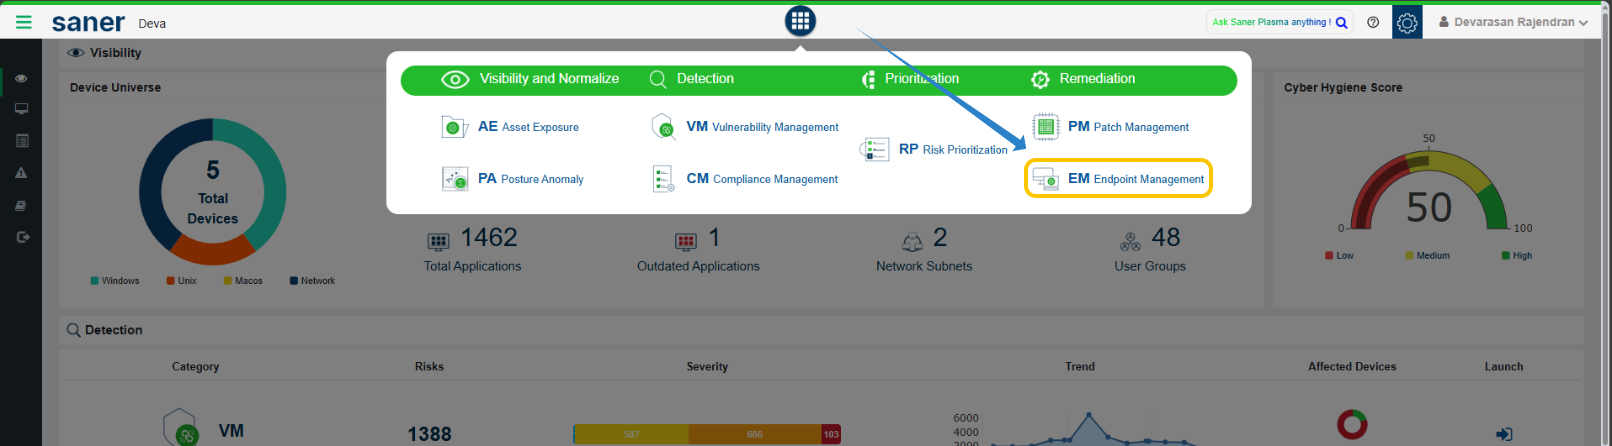Open EM Endpoint Management
The height and width of the screenshot is (446, 1612).
pyautogui.click(x=1118, y=179)
